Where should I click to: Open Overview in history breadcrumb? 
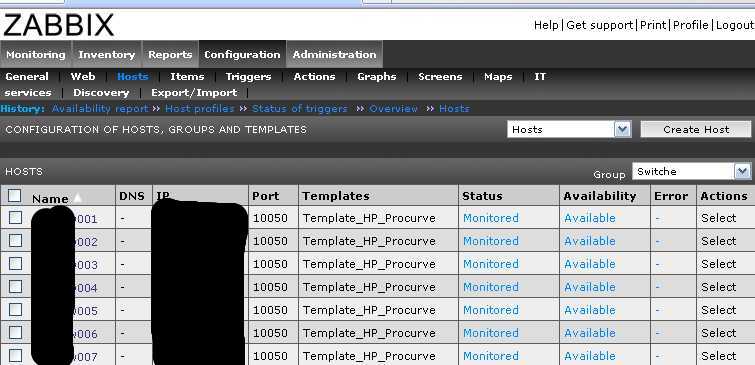(393, 109)
